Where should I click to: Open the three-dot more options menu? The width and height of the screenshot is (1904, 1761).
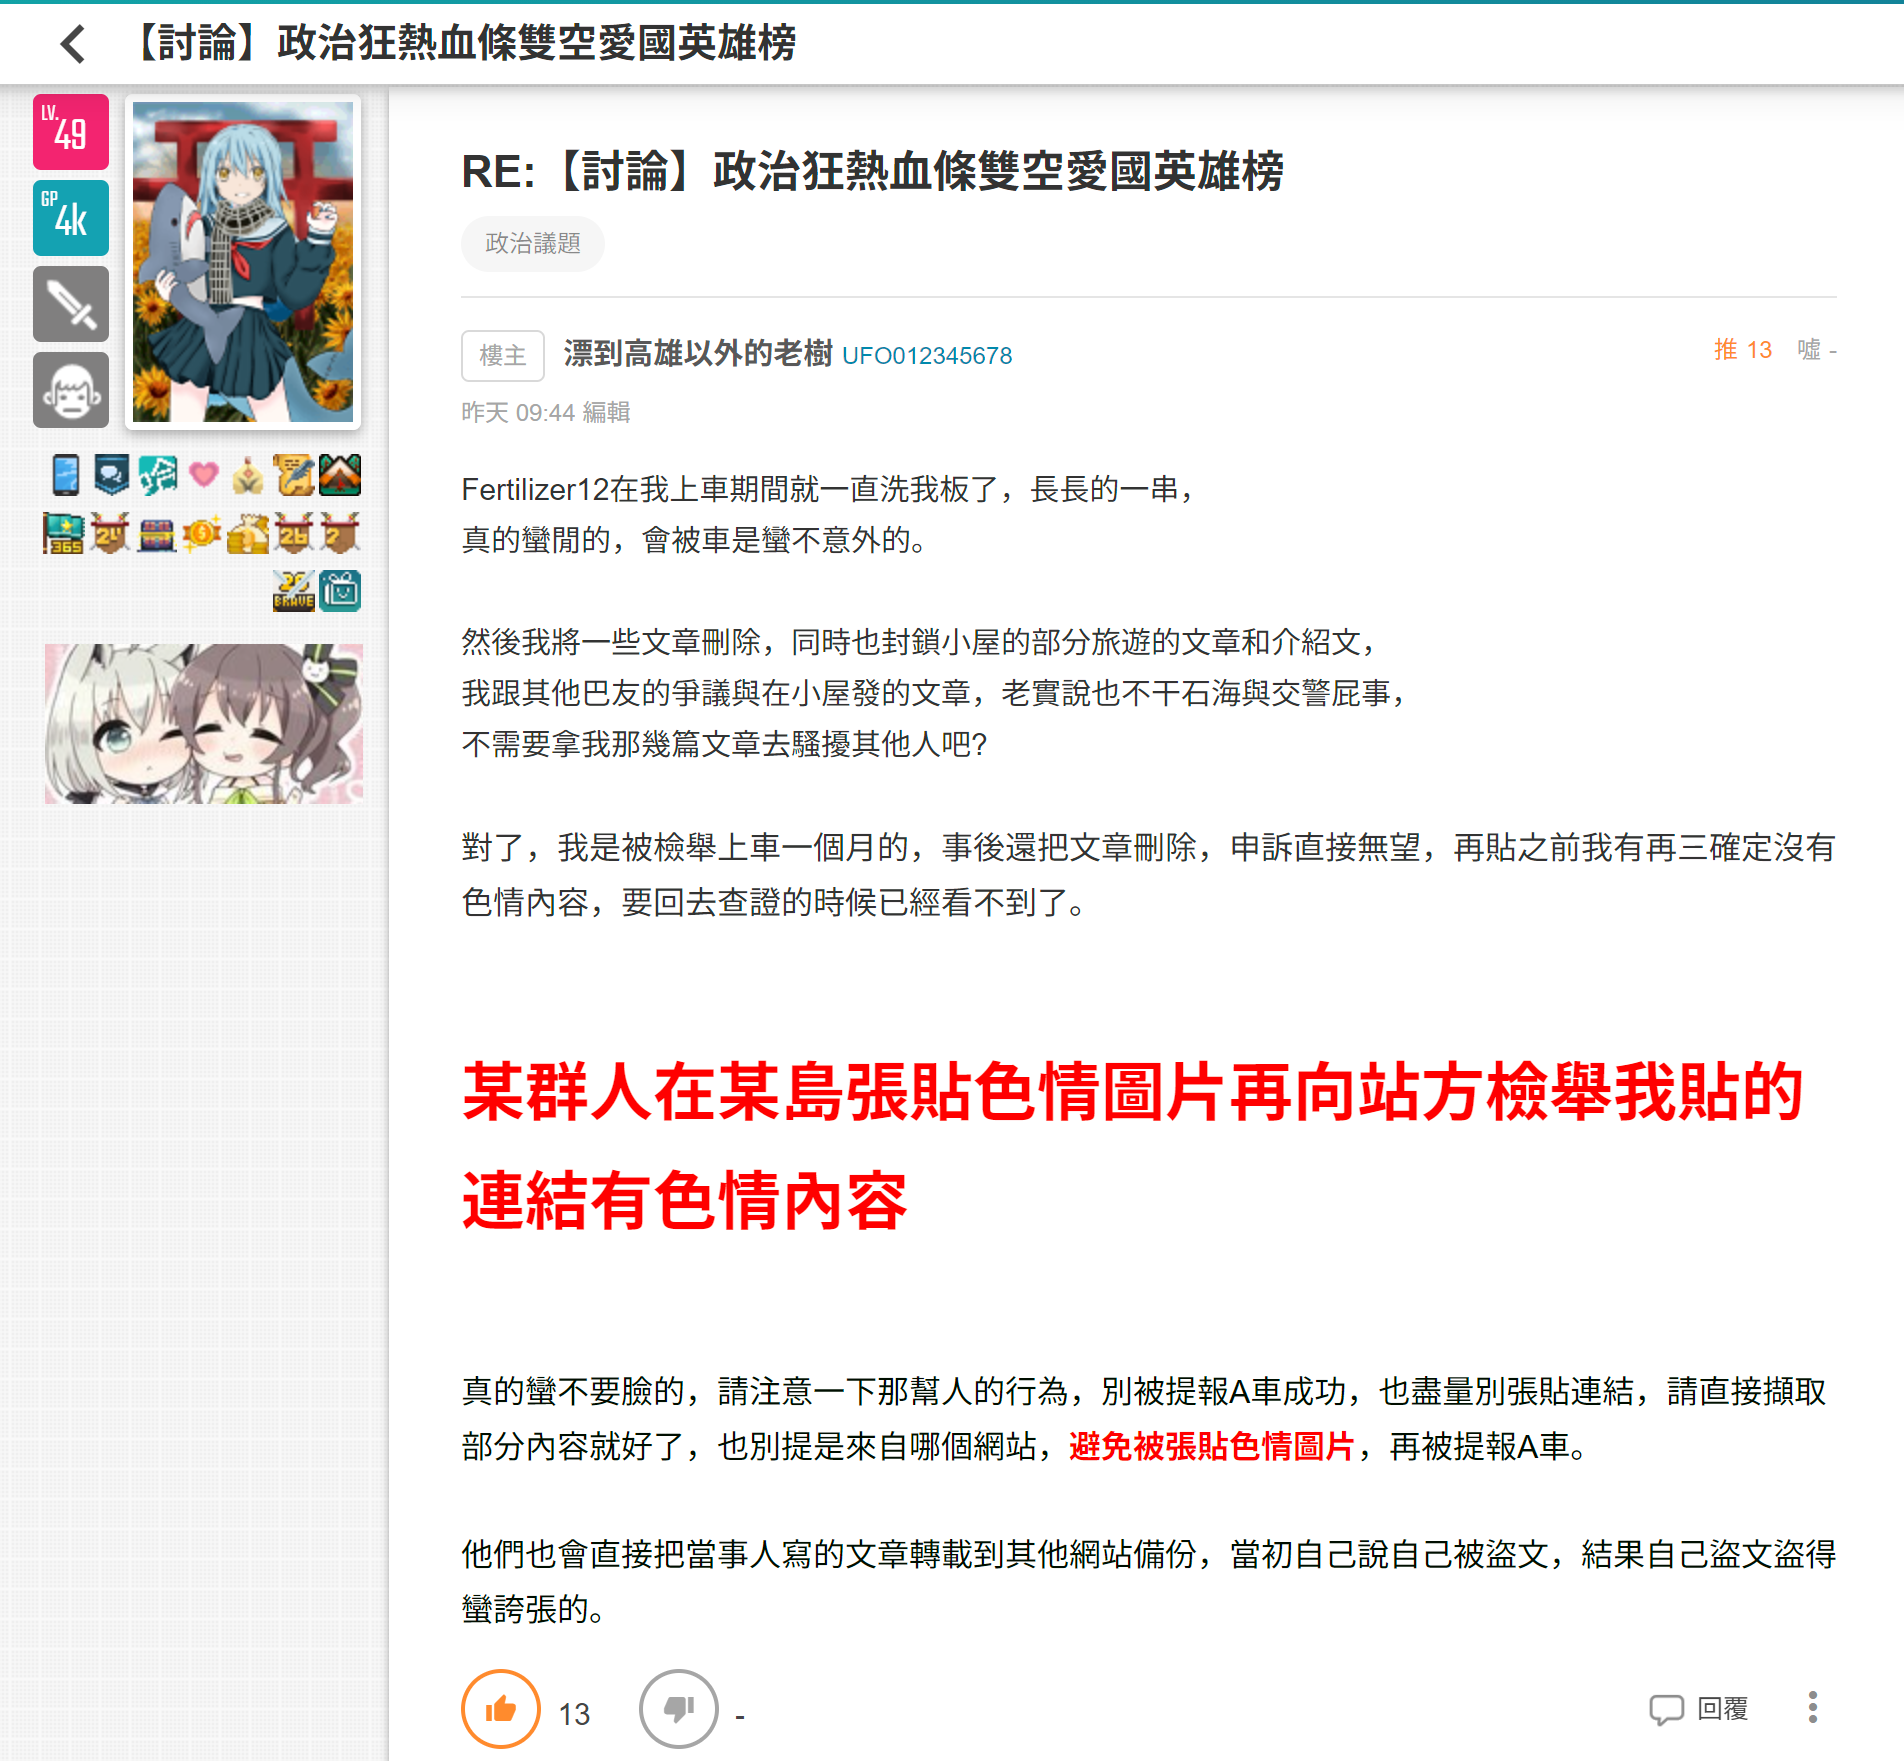[x=1813, y=1707]
